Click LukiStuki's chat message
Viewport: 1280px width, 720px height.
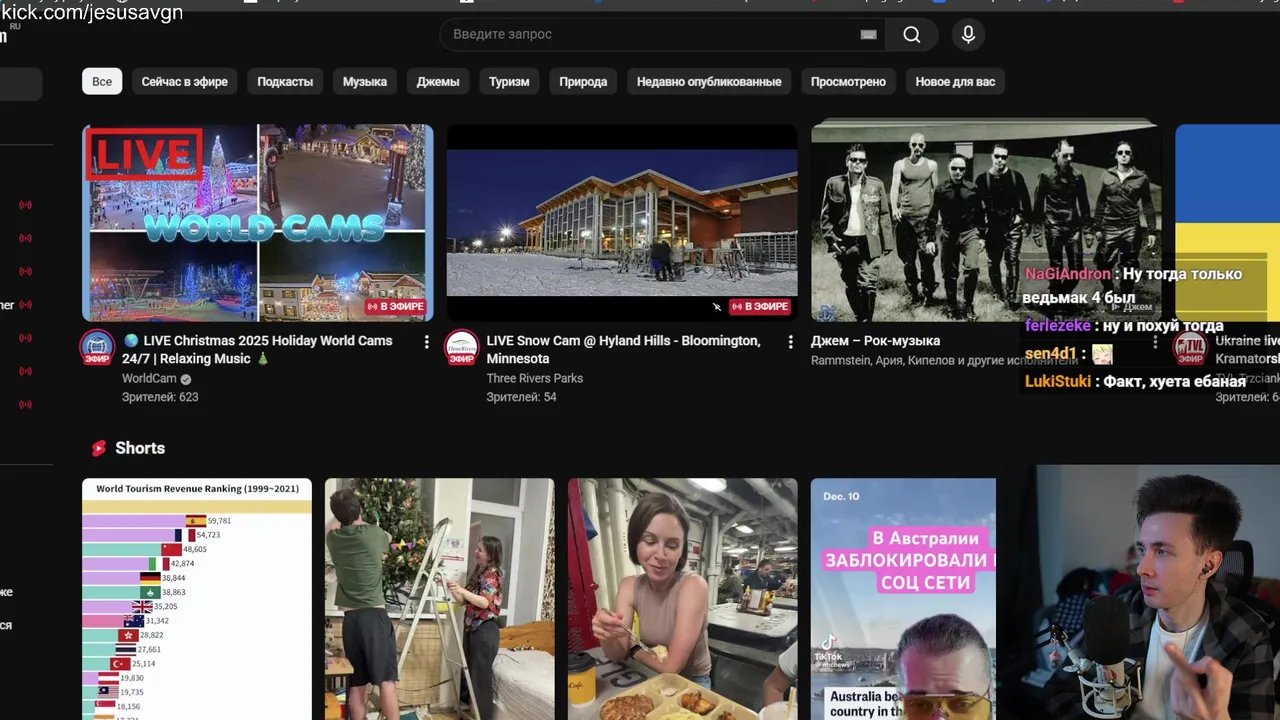coord(1135,381)
